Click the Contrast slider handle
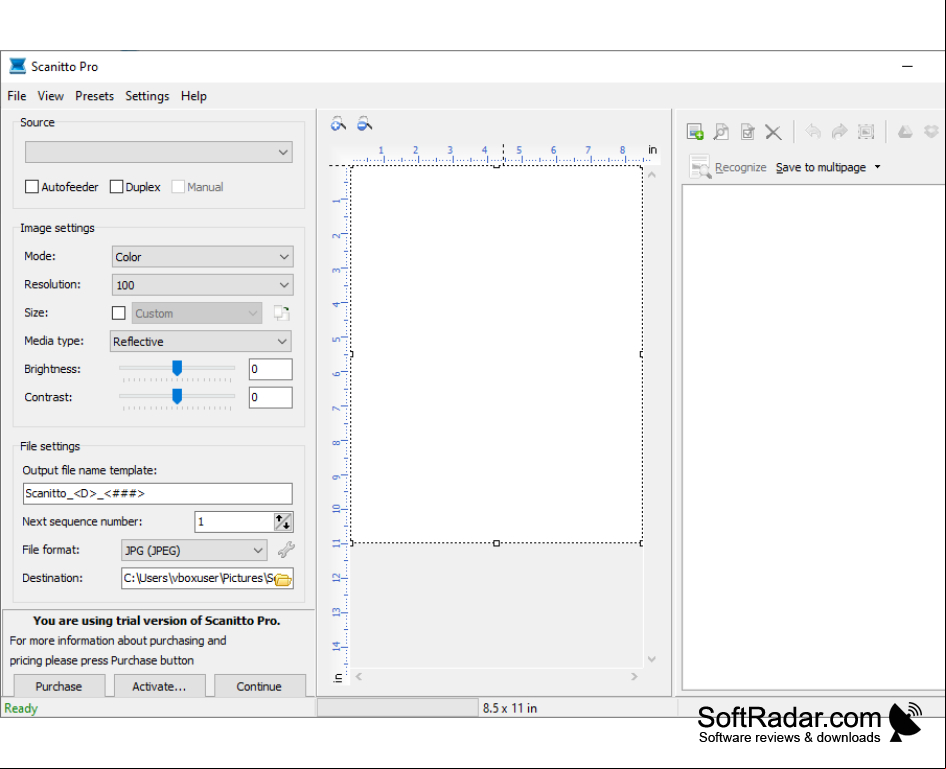Viewport: 946px width, 769px height. coord(177,396)
